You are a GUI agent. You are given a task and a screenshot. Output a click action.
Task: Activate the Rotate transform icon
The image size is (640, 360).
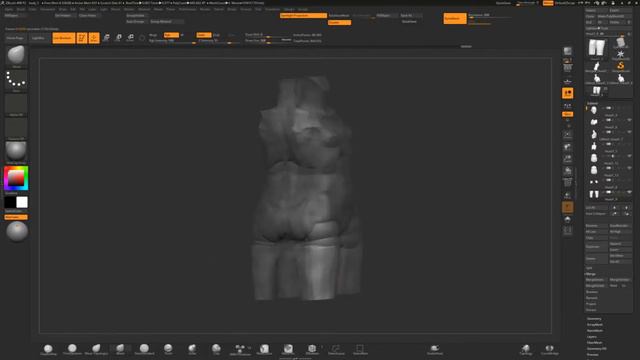point(130,38)
